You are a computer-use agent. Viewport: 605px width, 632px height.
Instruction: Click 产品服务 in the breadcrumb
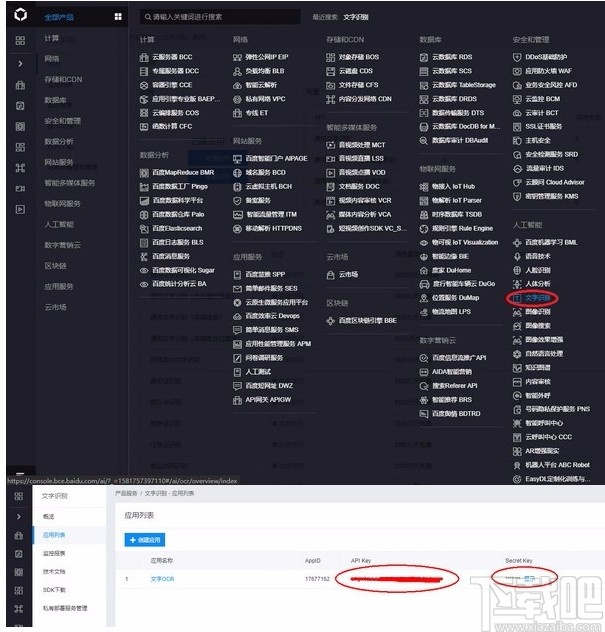coord(126,493)
